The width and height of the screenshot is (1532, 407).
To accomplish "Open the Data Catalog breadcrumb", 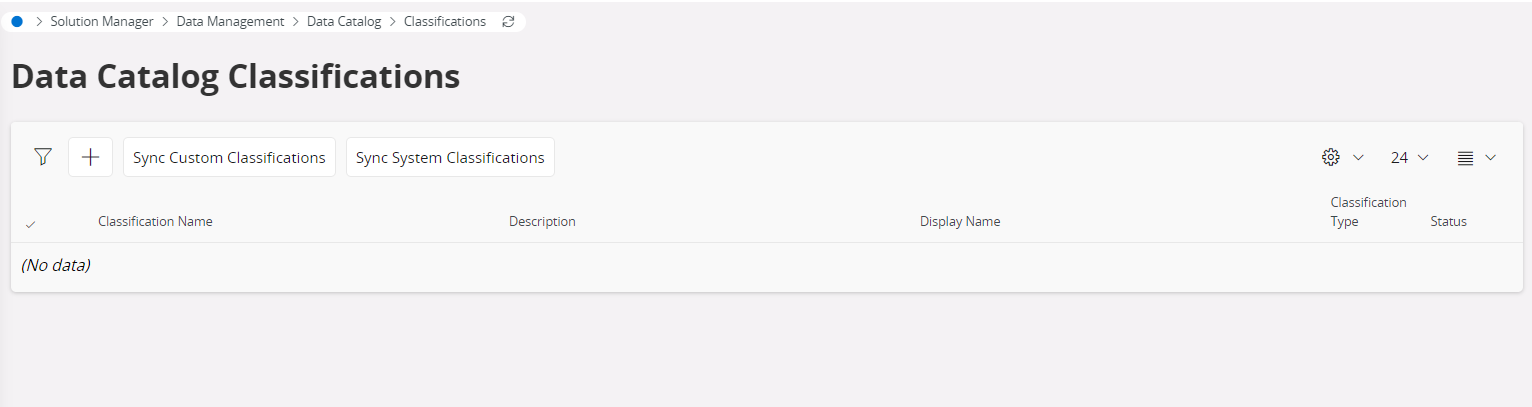I will pyautogui.click(x=344, y=21).
